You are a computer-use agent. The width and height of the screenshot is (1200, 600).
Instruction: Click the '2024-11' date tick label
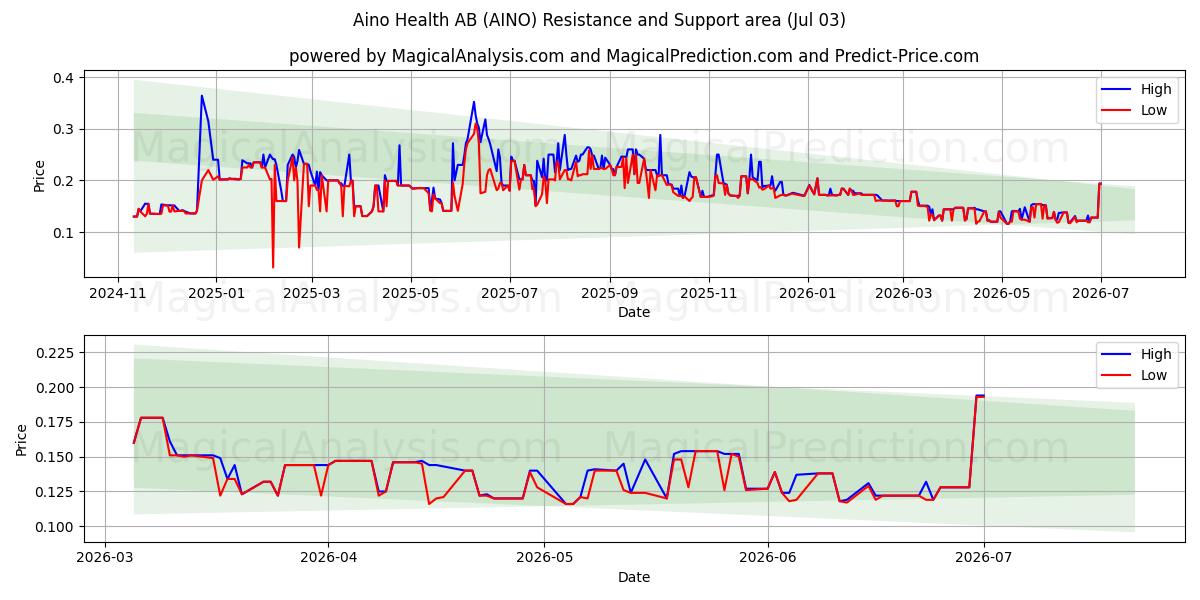(118, 293)
